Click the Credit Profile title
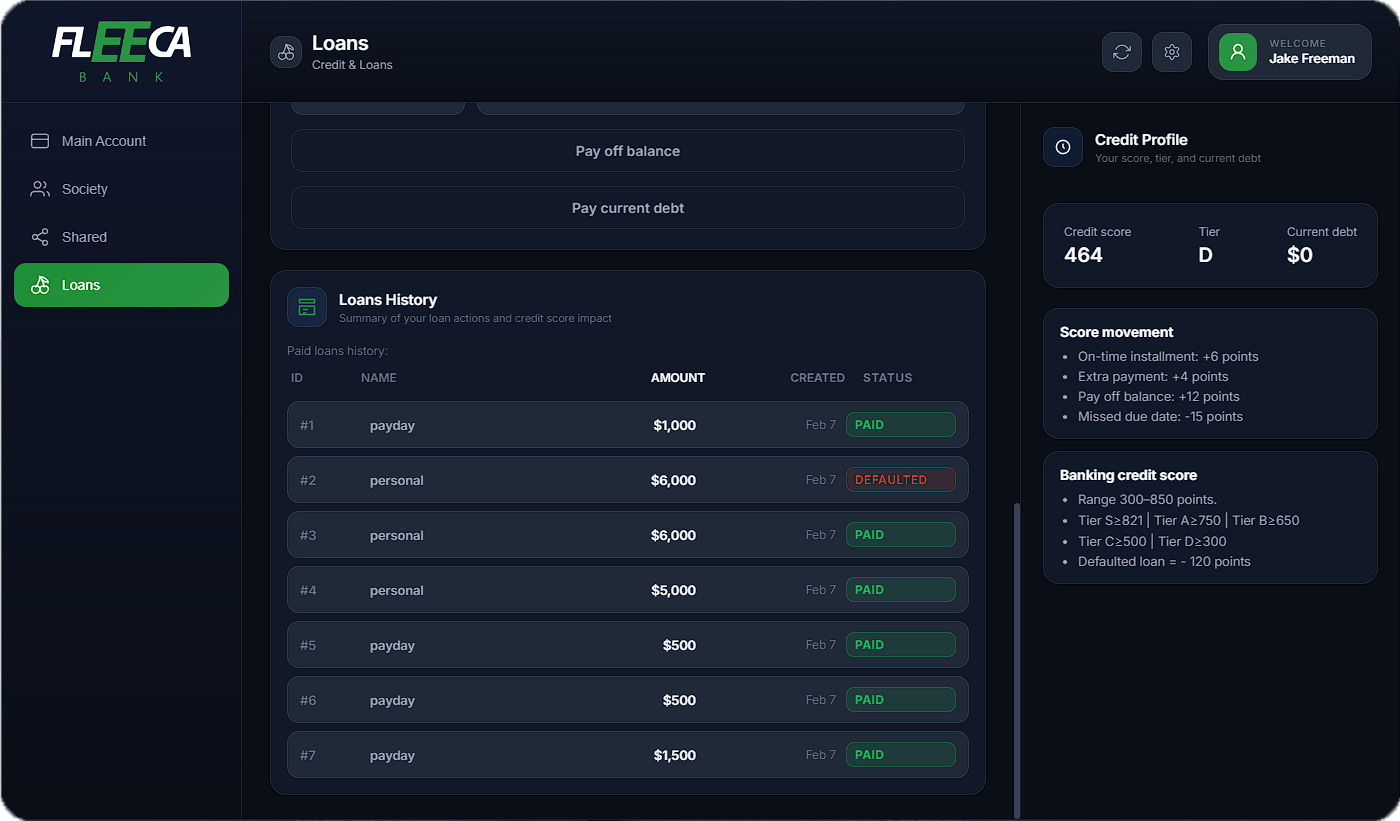 1141,140
